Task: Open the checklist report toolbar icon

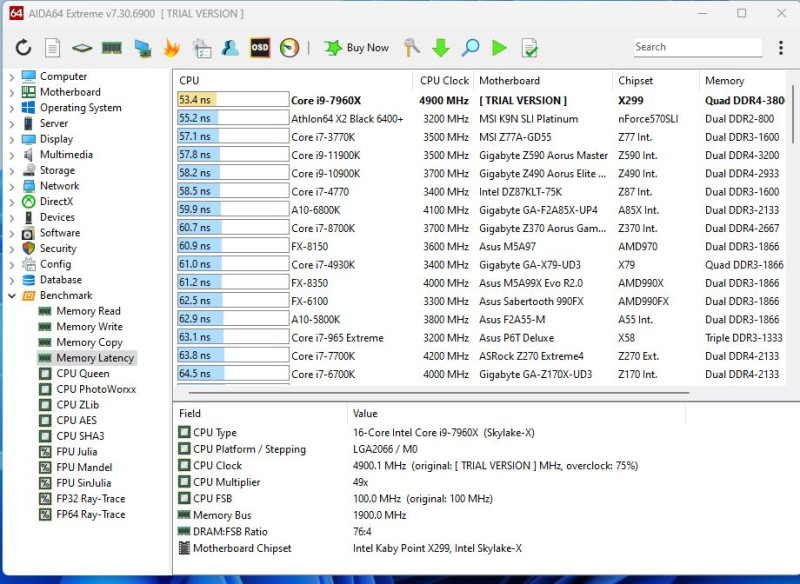Action: click(201, 48)
